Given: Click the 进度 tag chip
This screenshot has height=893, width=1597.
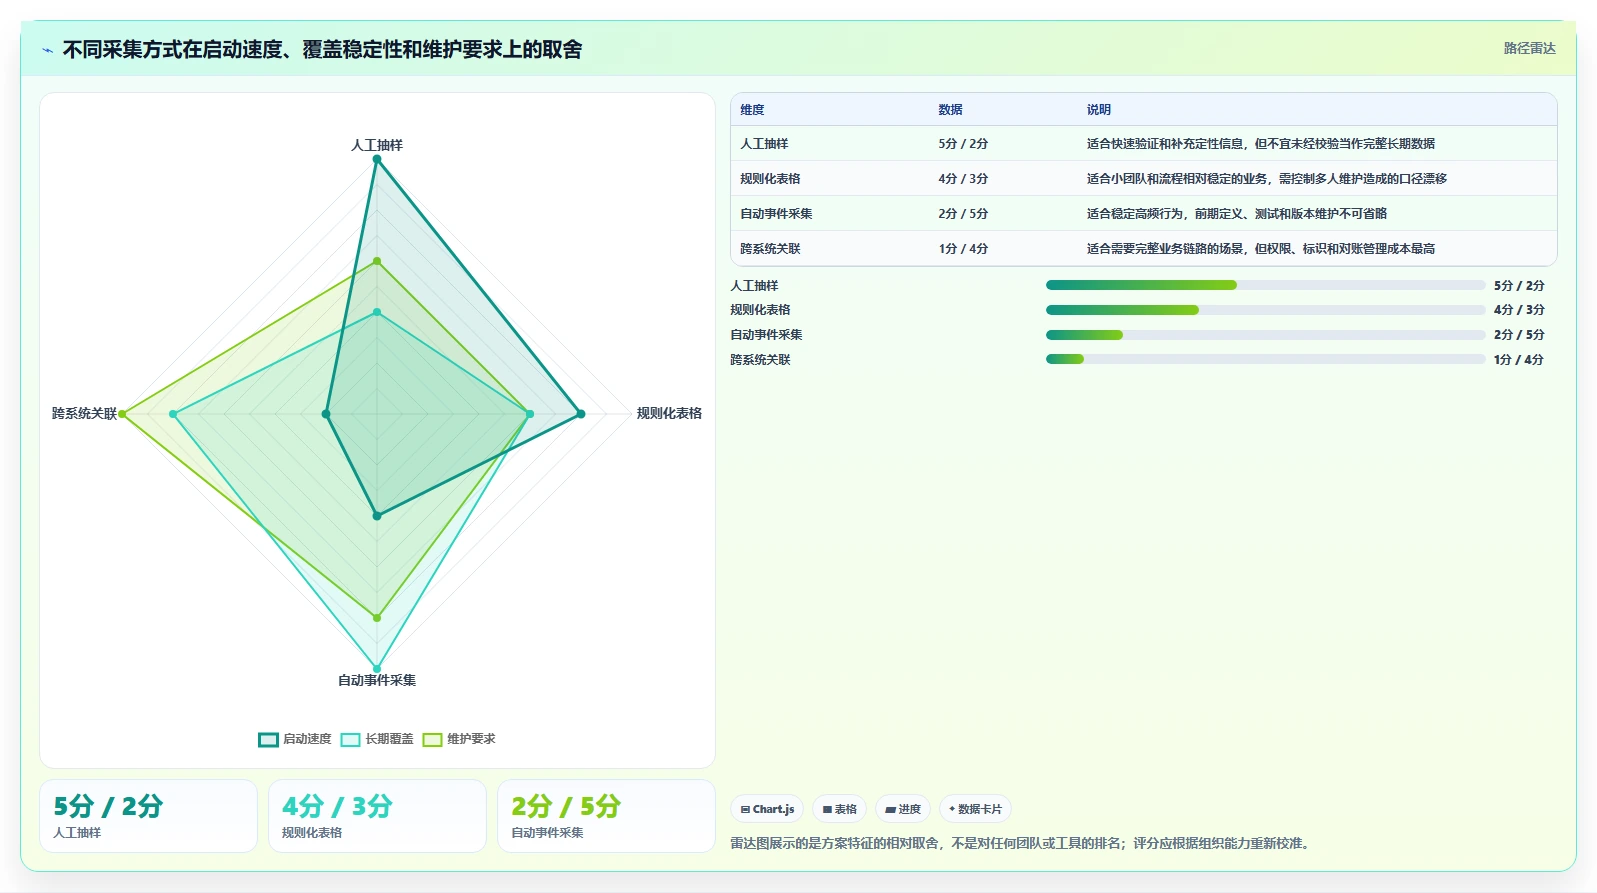Looking at the screenshot, I should click(x=903, y=809).
